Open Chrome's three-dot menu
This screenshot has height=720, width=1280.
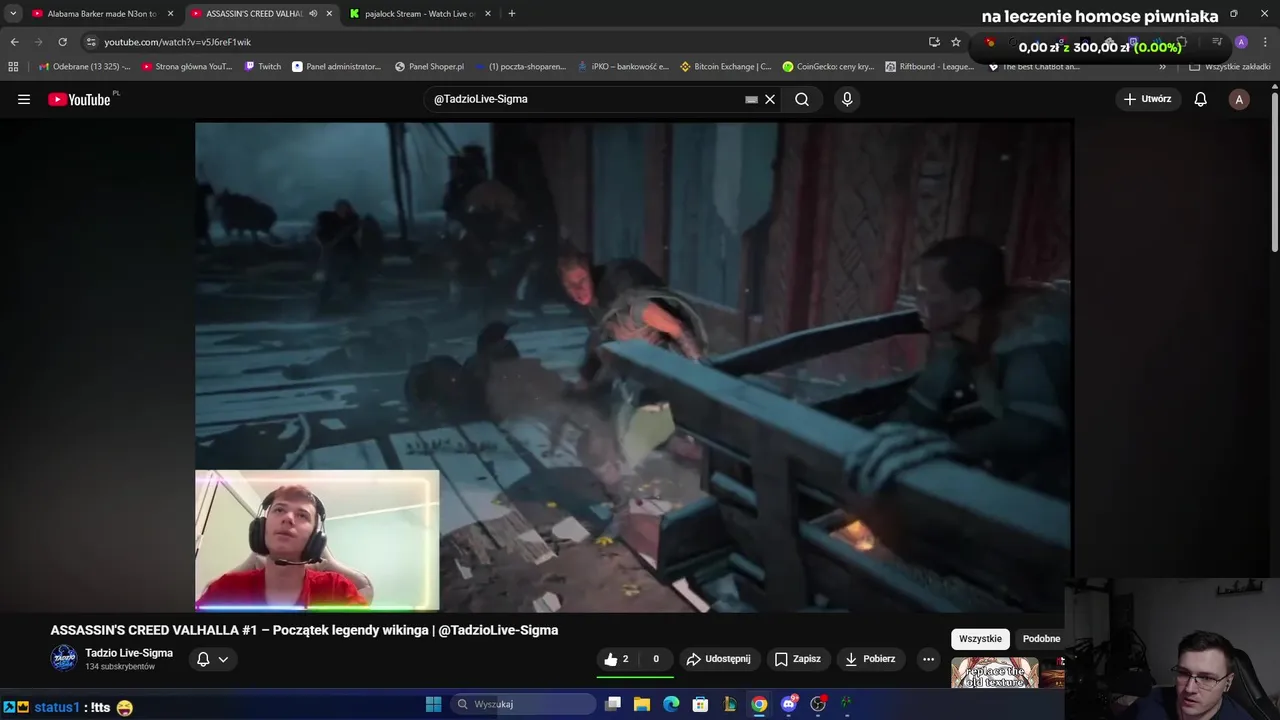[x=1266, y=42]
